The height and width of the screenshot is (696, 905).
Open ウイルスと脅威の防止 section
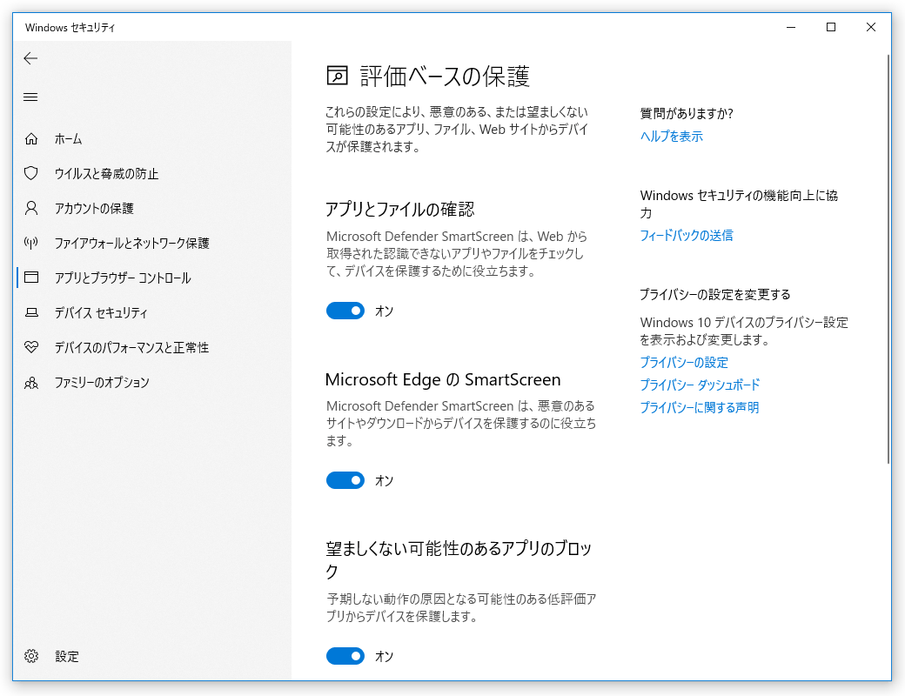(106, 174)
